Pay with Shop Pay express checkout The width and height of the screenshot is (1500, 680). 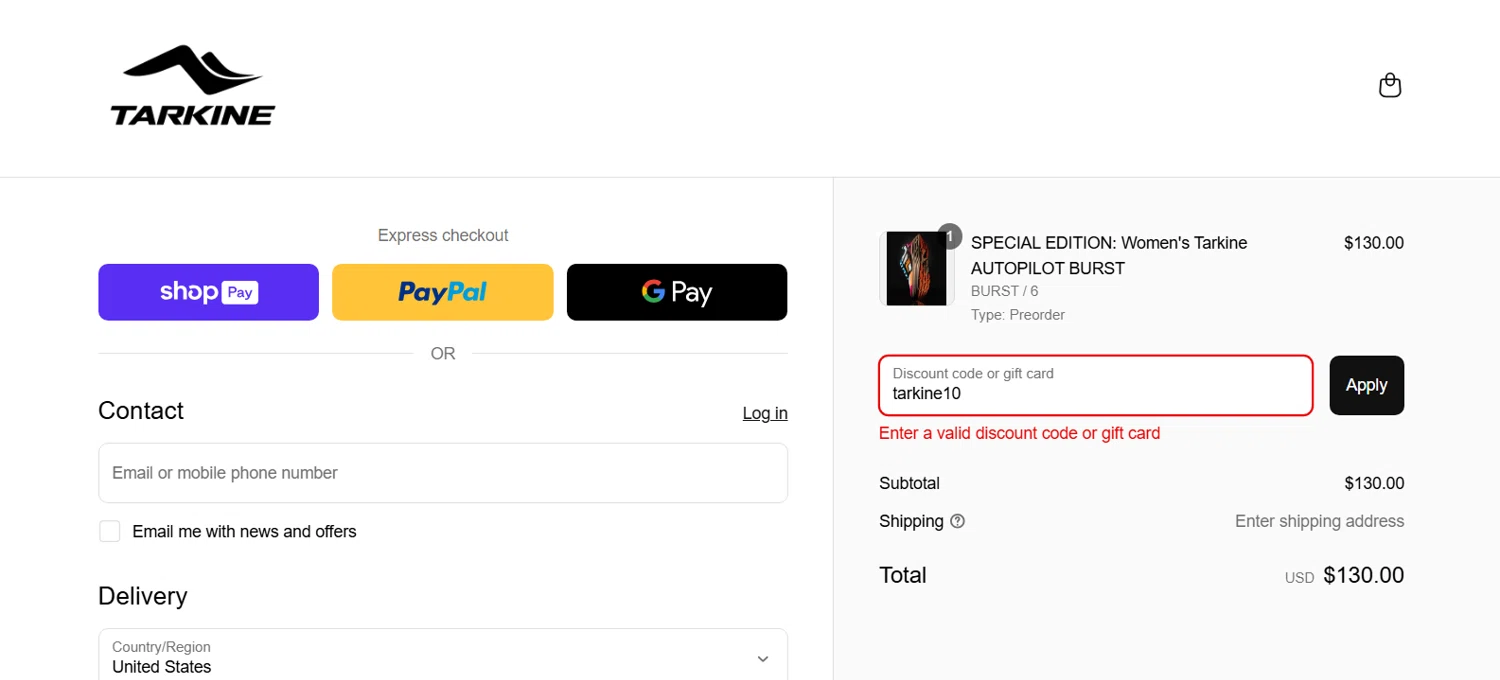click(208, 292)
